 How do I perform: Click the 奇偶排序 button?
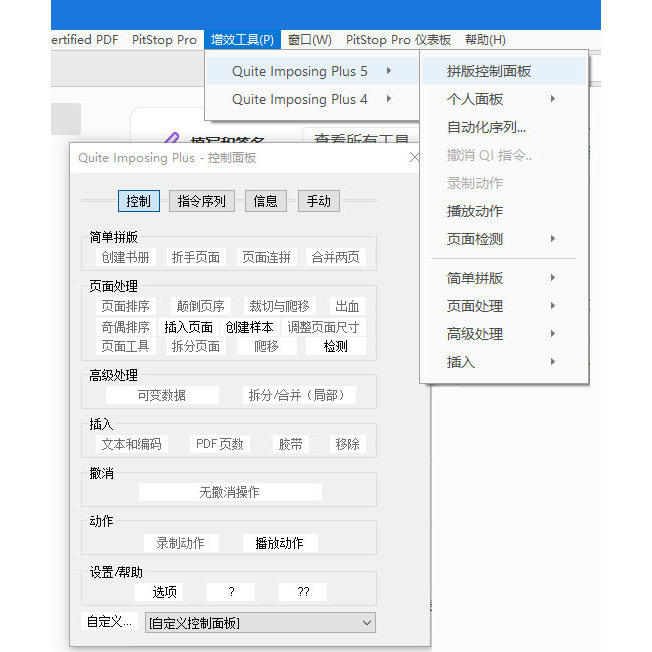click(126, 327)
